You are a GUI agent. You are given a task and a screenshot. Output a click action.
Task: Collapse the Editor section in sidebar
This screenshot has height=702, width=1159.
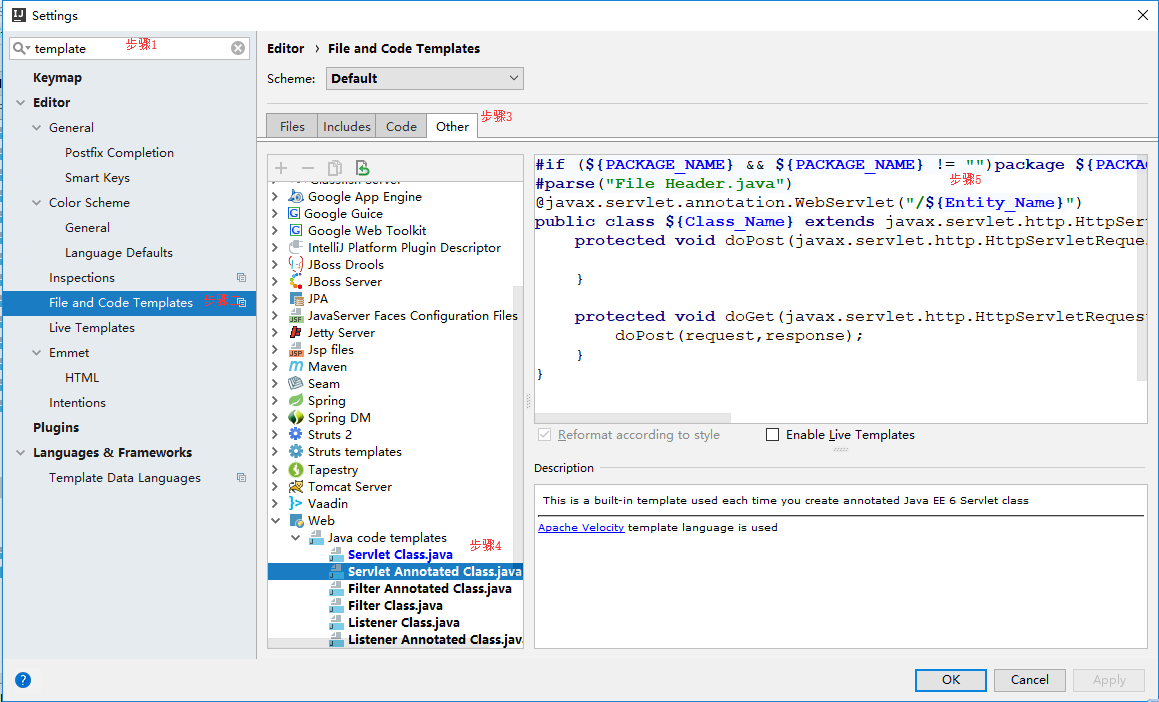21,103
